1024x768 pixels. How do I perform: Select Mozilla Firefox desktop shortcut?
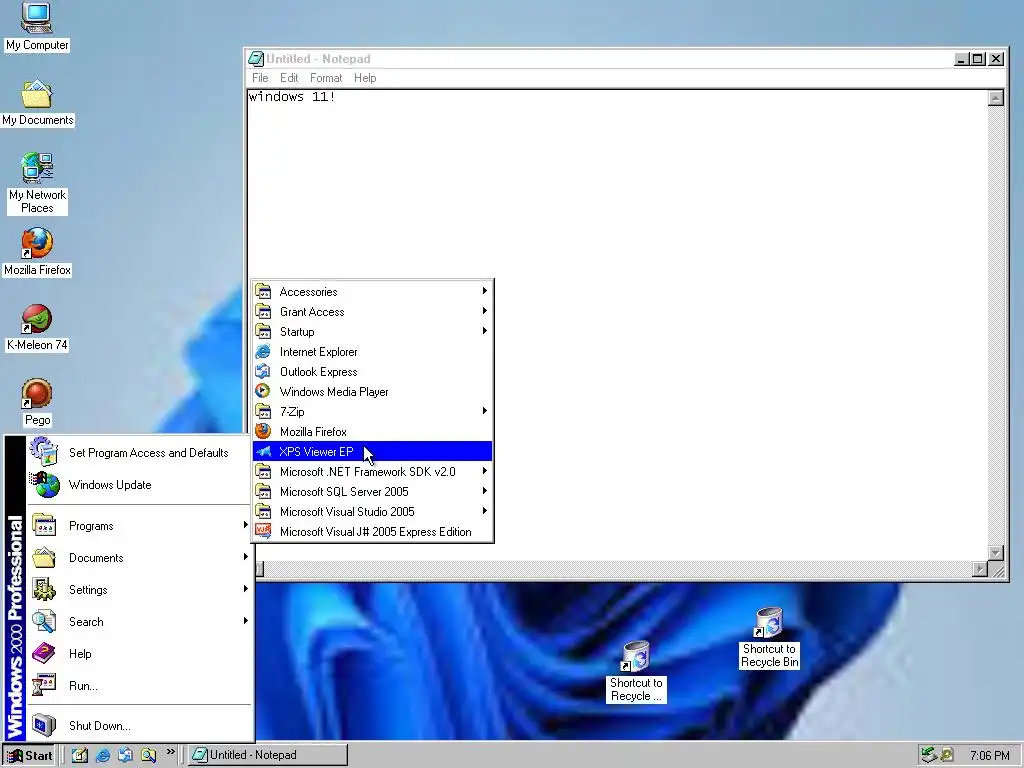37,251
